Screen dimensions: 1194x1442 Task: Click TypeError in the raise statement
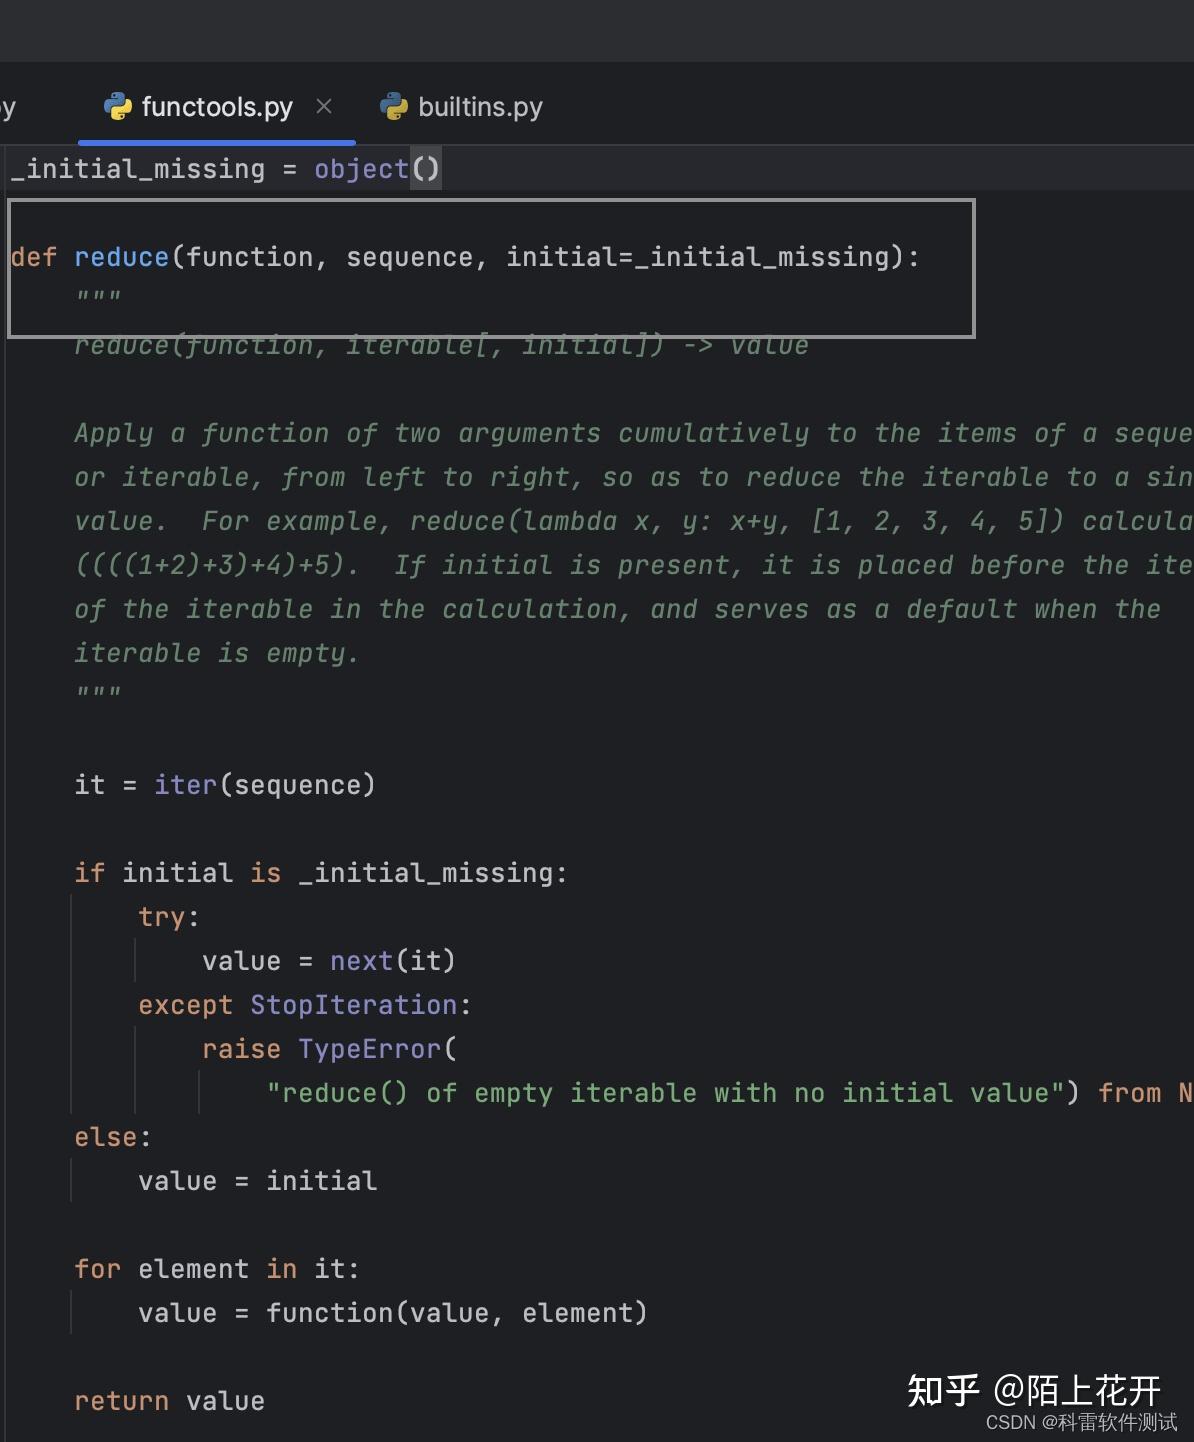pos(369,1049)
